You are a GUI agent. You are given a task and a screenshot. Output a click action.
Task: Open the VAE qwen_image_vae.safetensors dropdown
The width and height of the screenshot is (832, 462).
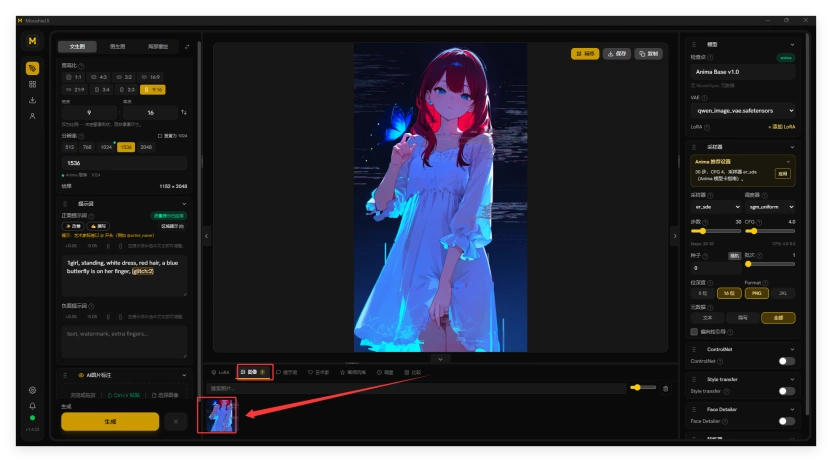743,111
